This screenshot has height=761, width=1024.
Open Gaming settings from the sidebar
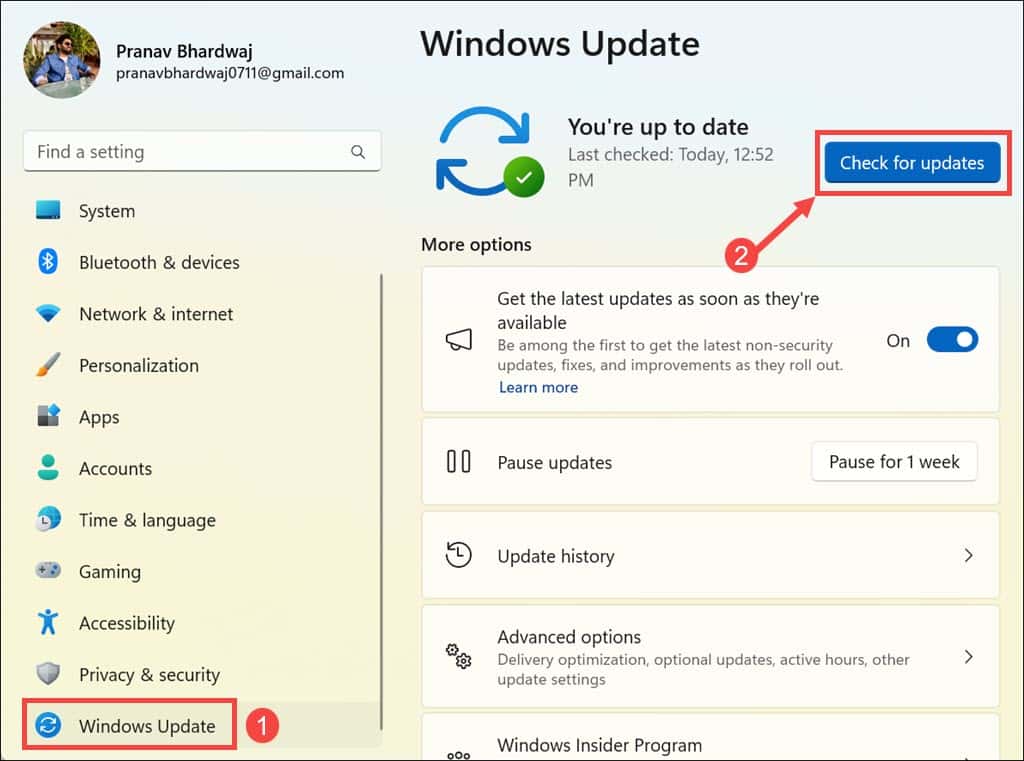pyautogui.click(x=202, y=572)
